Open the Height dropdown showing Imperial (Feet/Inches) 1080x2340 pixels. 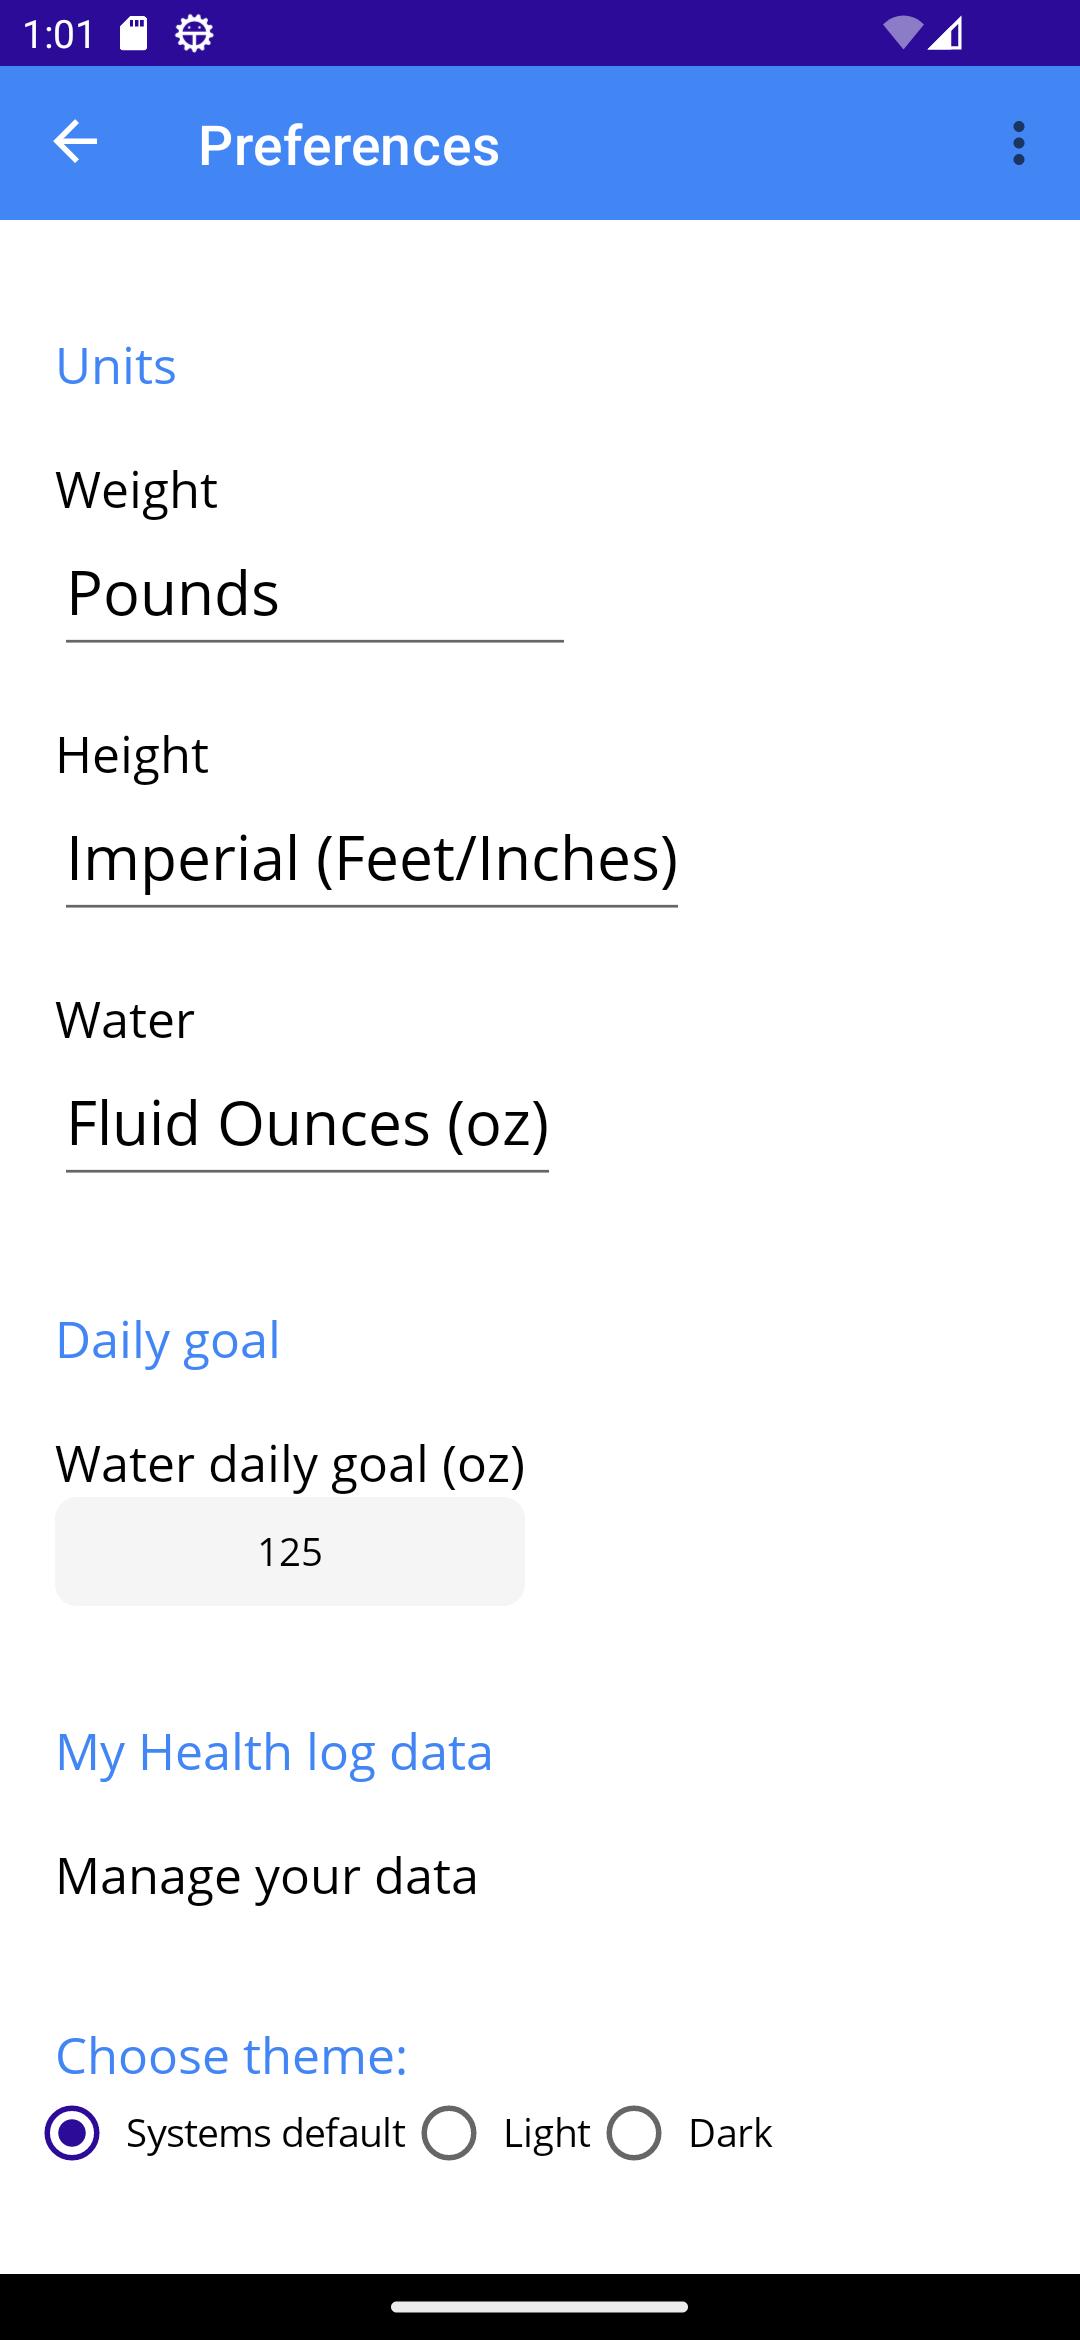(372, 859)
